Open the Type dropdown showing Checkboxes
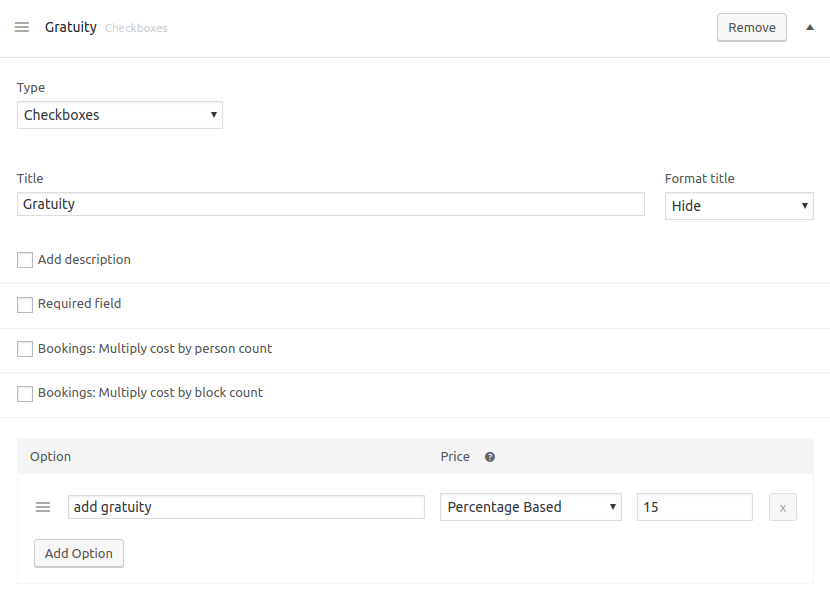Image resolution: width=830 pixels, height=601 pixels. pos(119,115)
